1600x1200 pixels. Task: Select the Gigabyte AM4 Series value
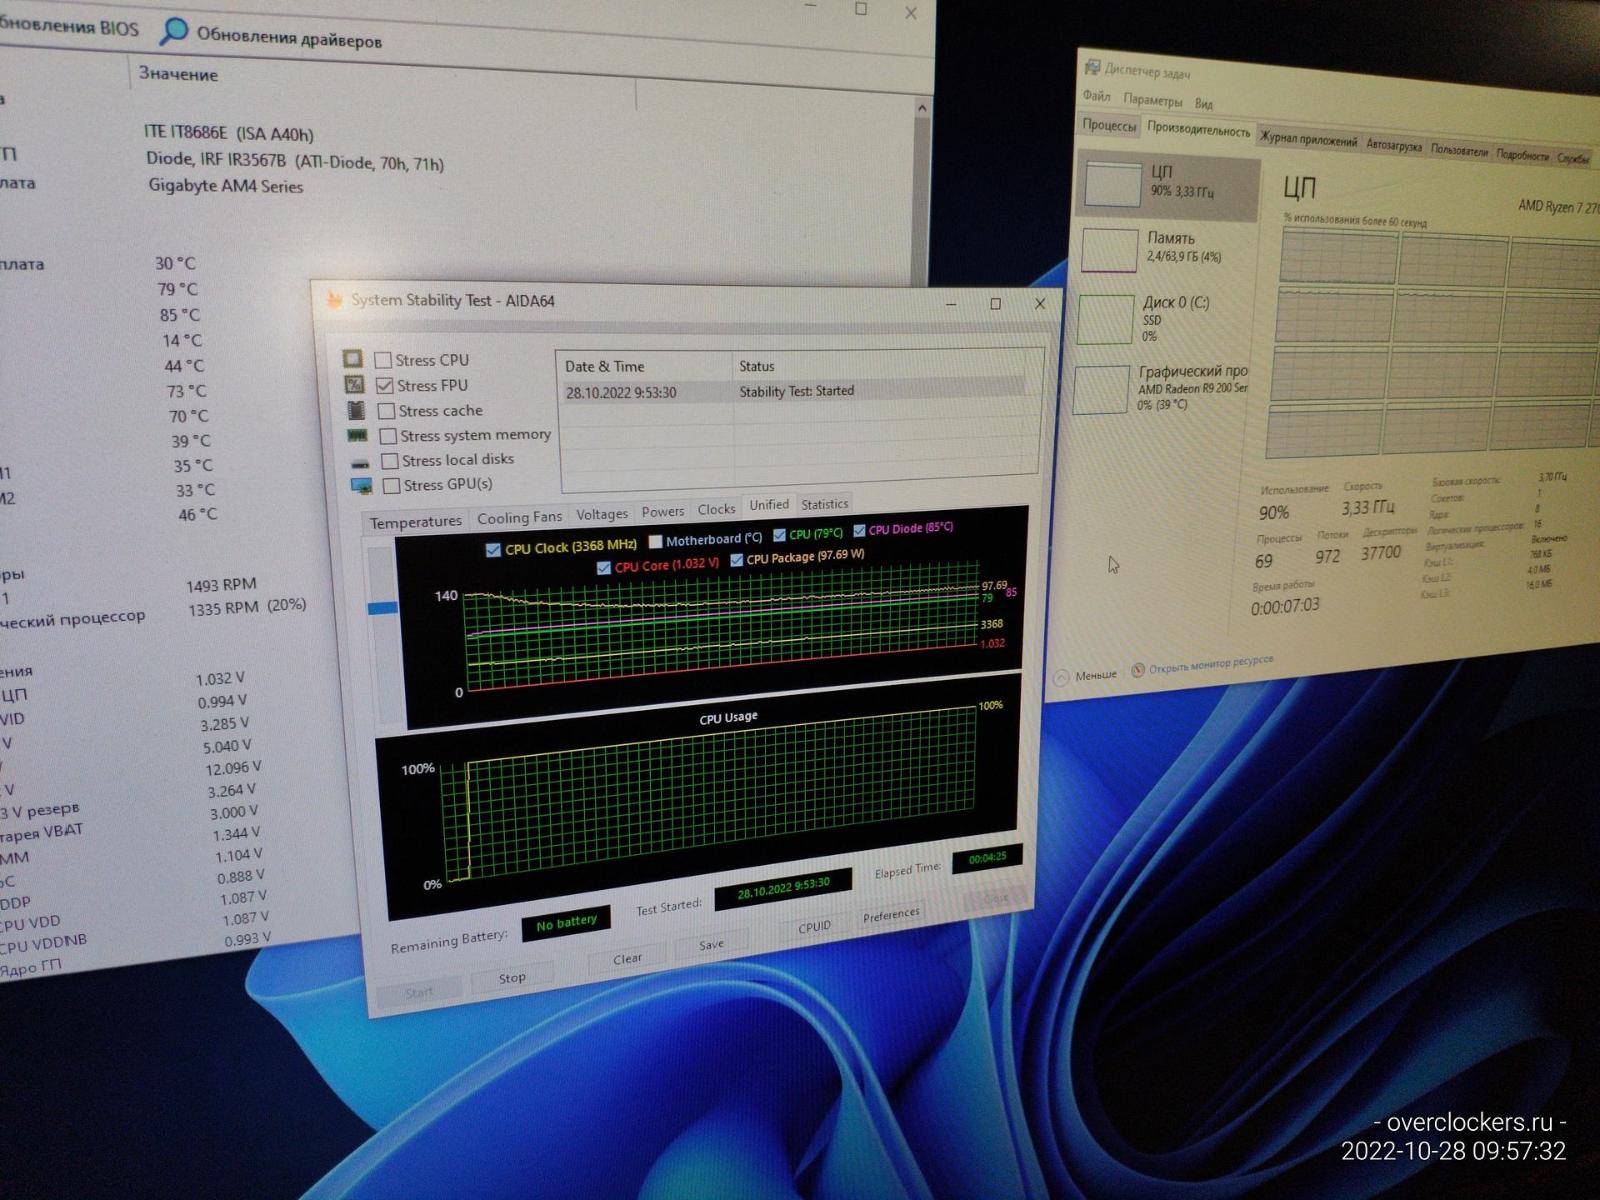[x=226, y=185]
